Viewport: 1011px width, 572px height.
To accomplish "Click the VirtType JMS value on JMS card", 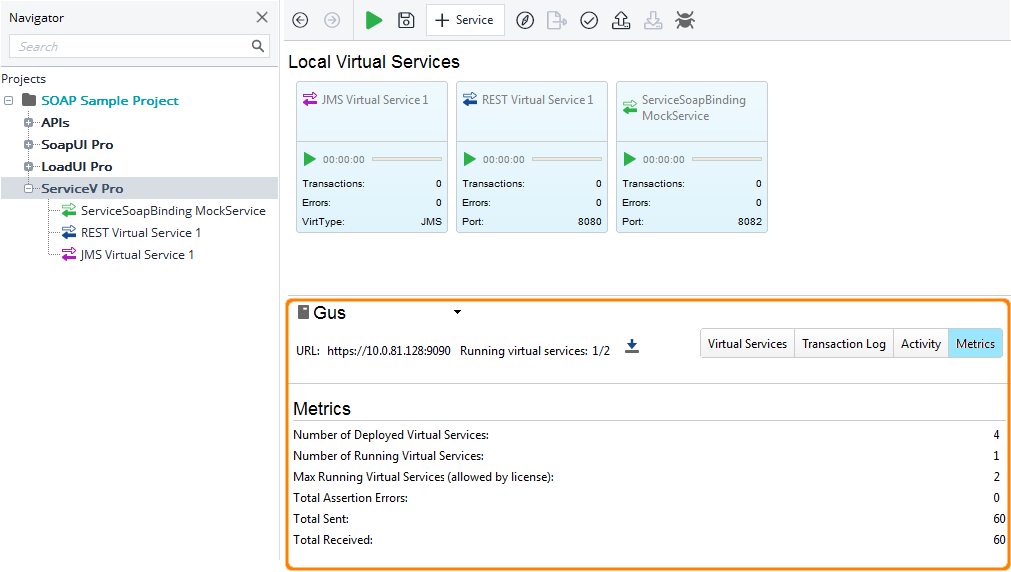I will (431, 221).
